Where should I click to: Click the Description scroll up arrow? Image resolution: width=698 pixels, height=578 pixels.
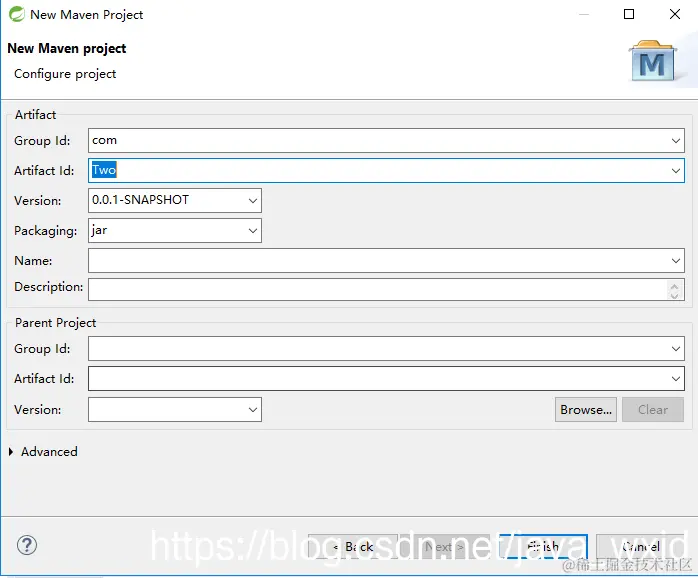click(x=674, y=286)
